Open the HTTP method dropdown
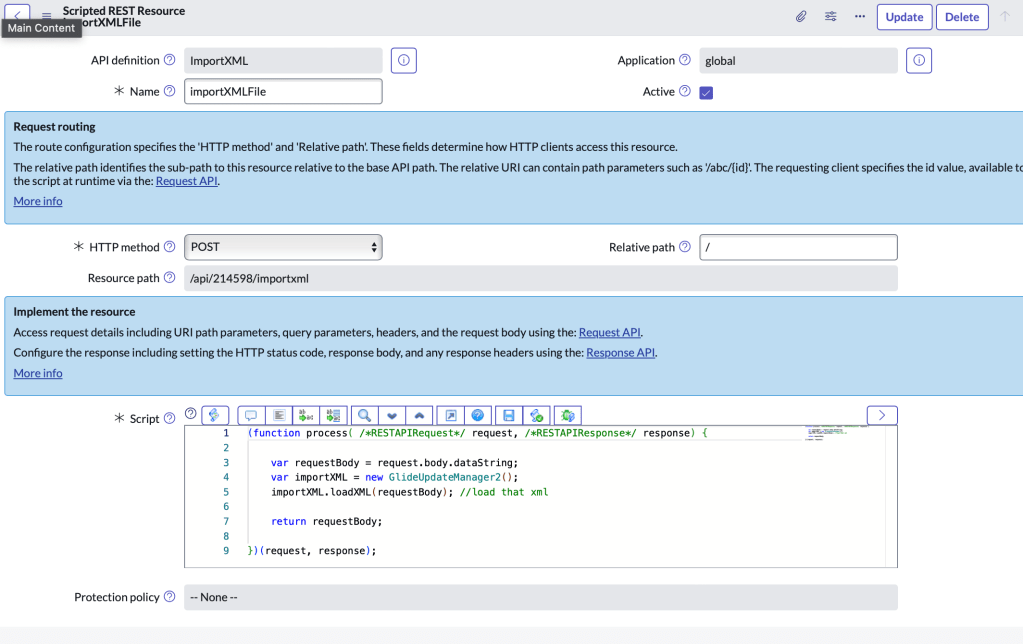This screenshot has height=644, width=1023. (x=283, y=247)
